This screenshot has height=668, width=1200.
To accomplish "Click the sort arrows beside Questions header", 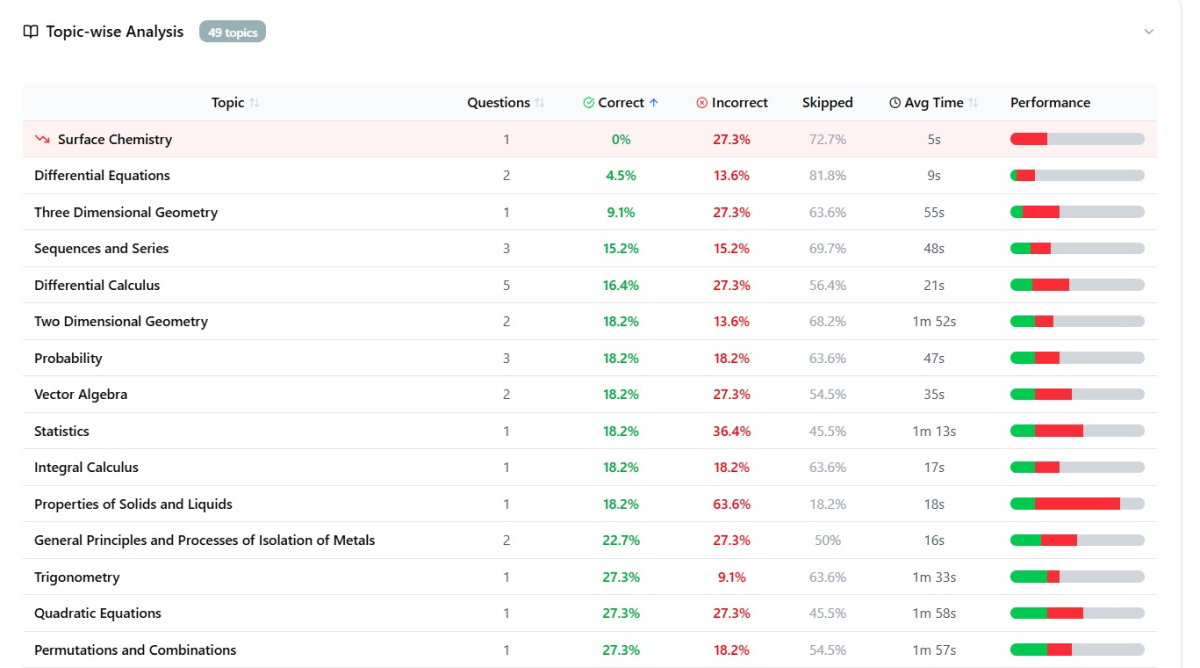I will [540, 103].
